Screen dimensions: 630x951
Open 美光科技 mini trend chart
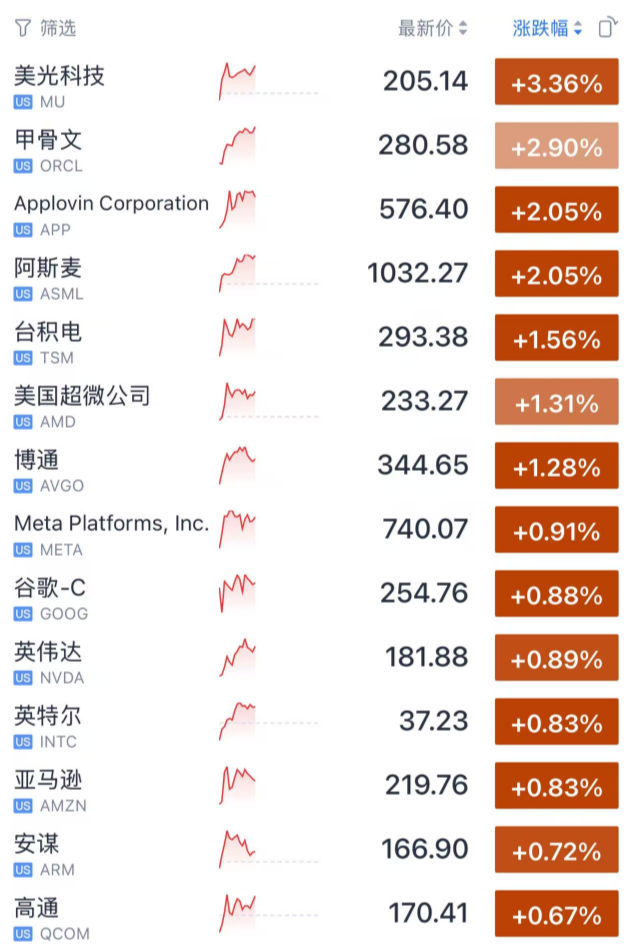coord(238,82)
